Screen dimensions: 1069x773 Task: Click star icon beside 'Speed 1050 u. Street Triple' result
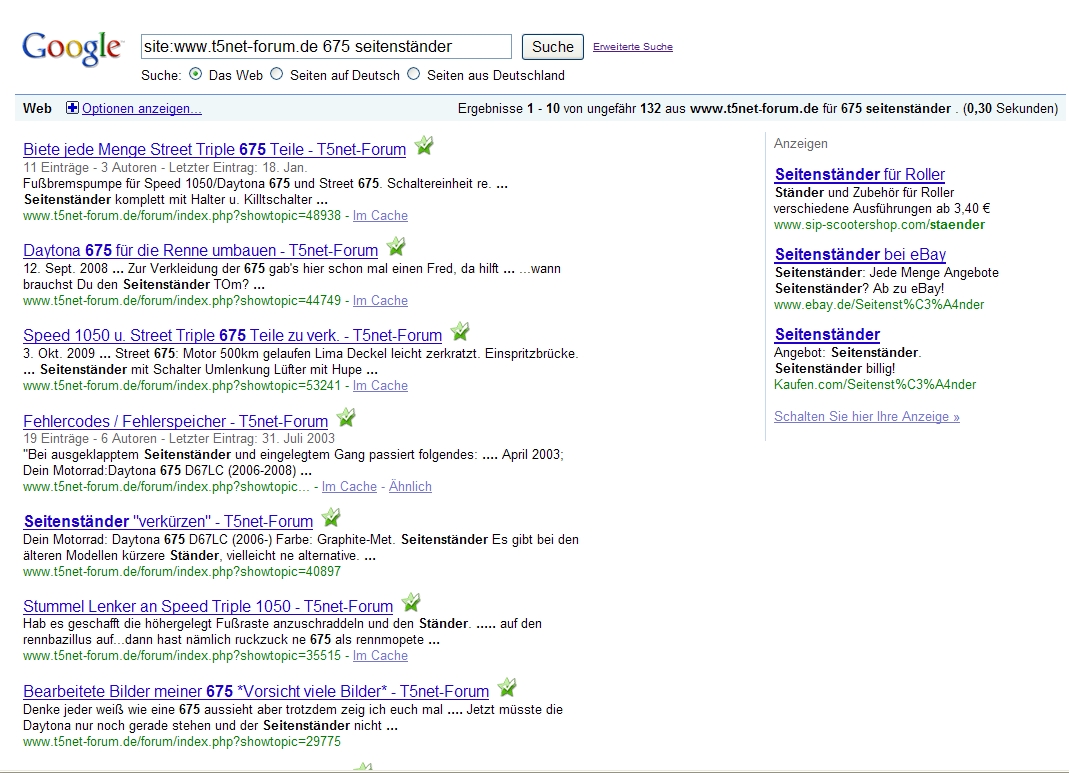point(460,331)
